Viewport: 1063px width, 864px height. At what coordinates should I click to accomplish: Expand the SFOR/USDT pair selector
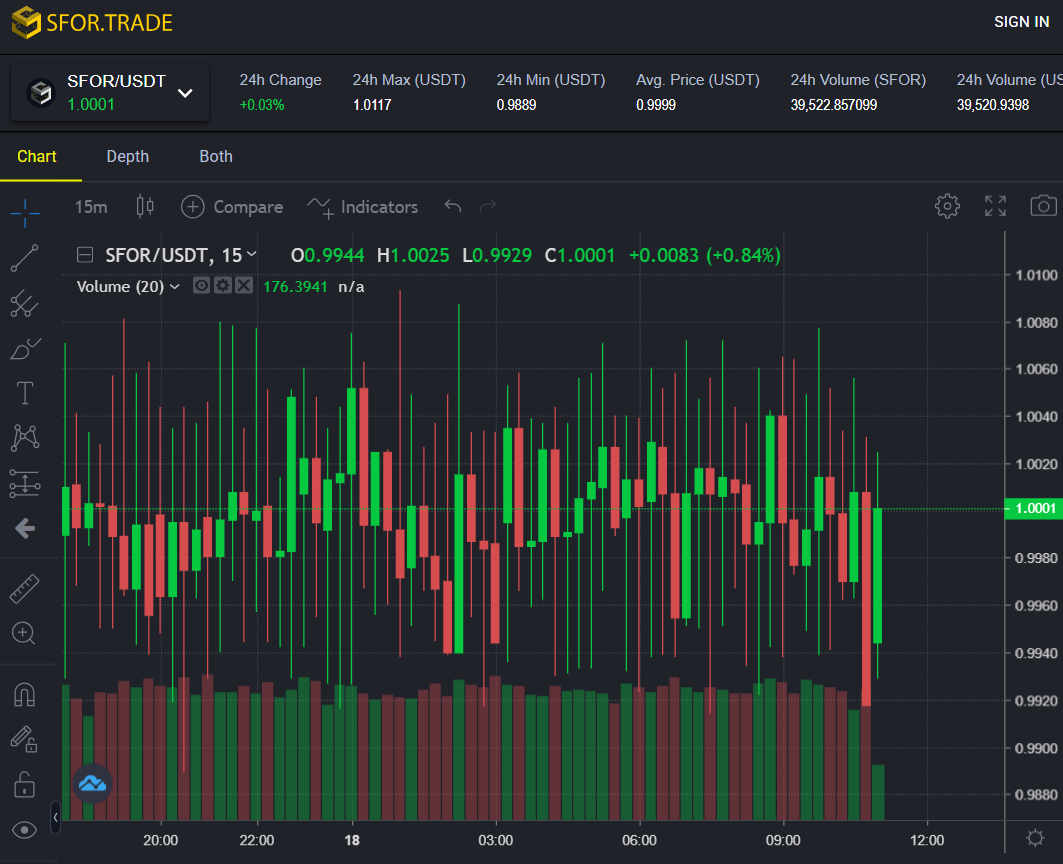[110, 93]
